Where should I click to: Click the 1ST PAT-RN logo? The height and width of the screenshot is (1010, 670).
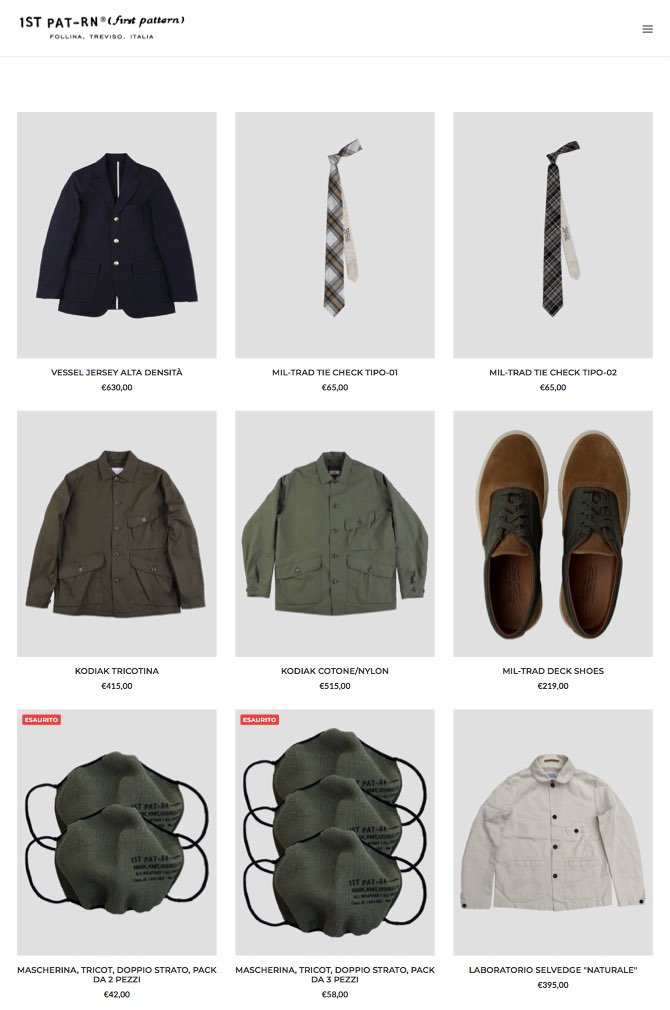pyautogui.click(x=102, y=27)
